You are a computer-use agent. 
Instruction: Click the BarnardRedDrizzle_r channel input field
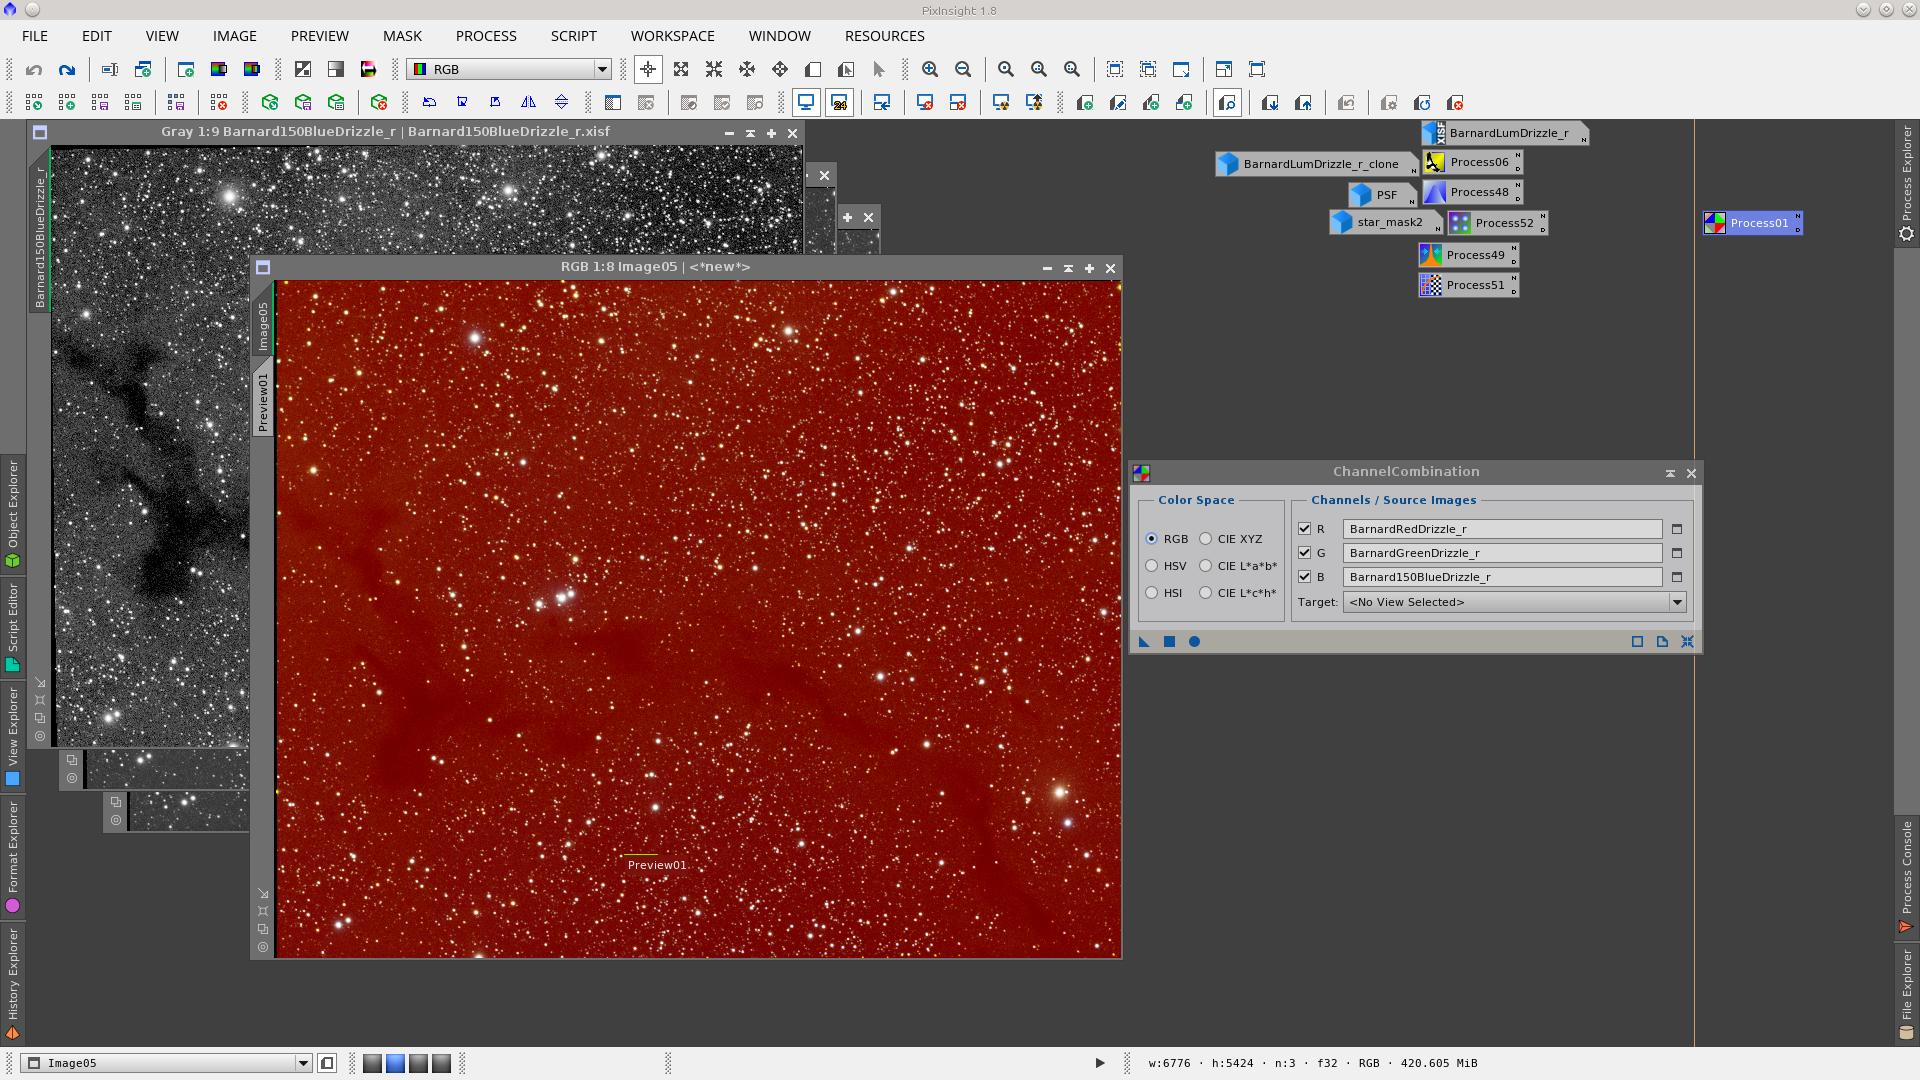[x=1501, y=529]
